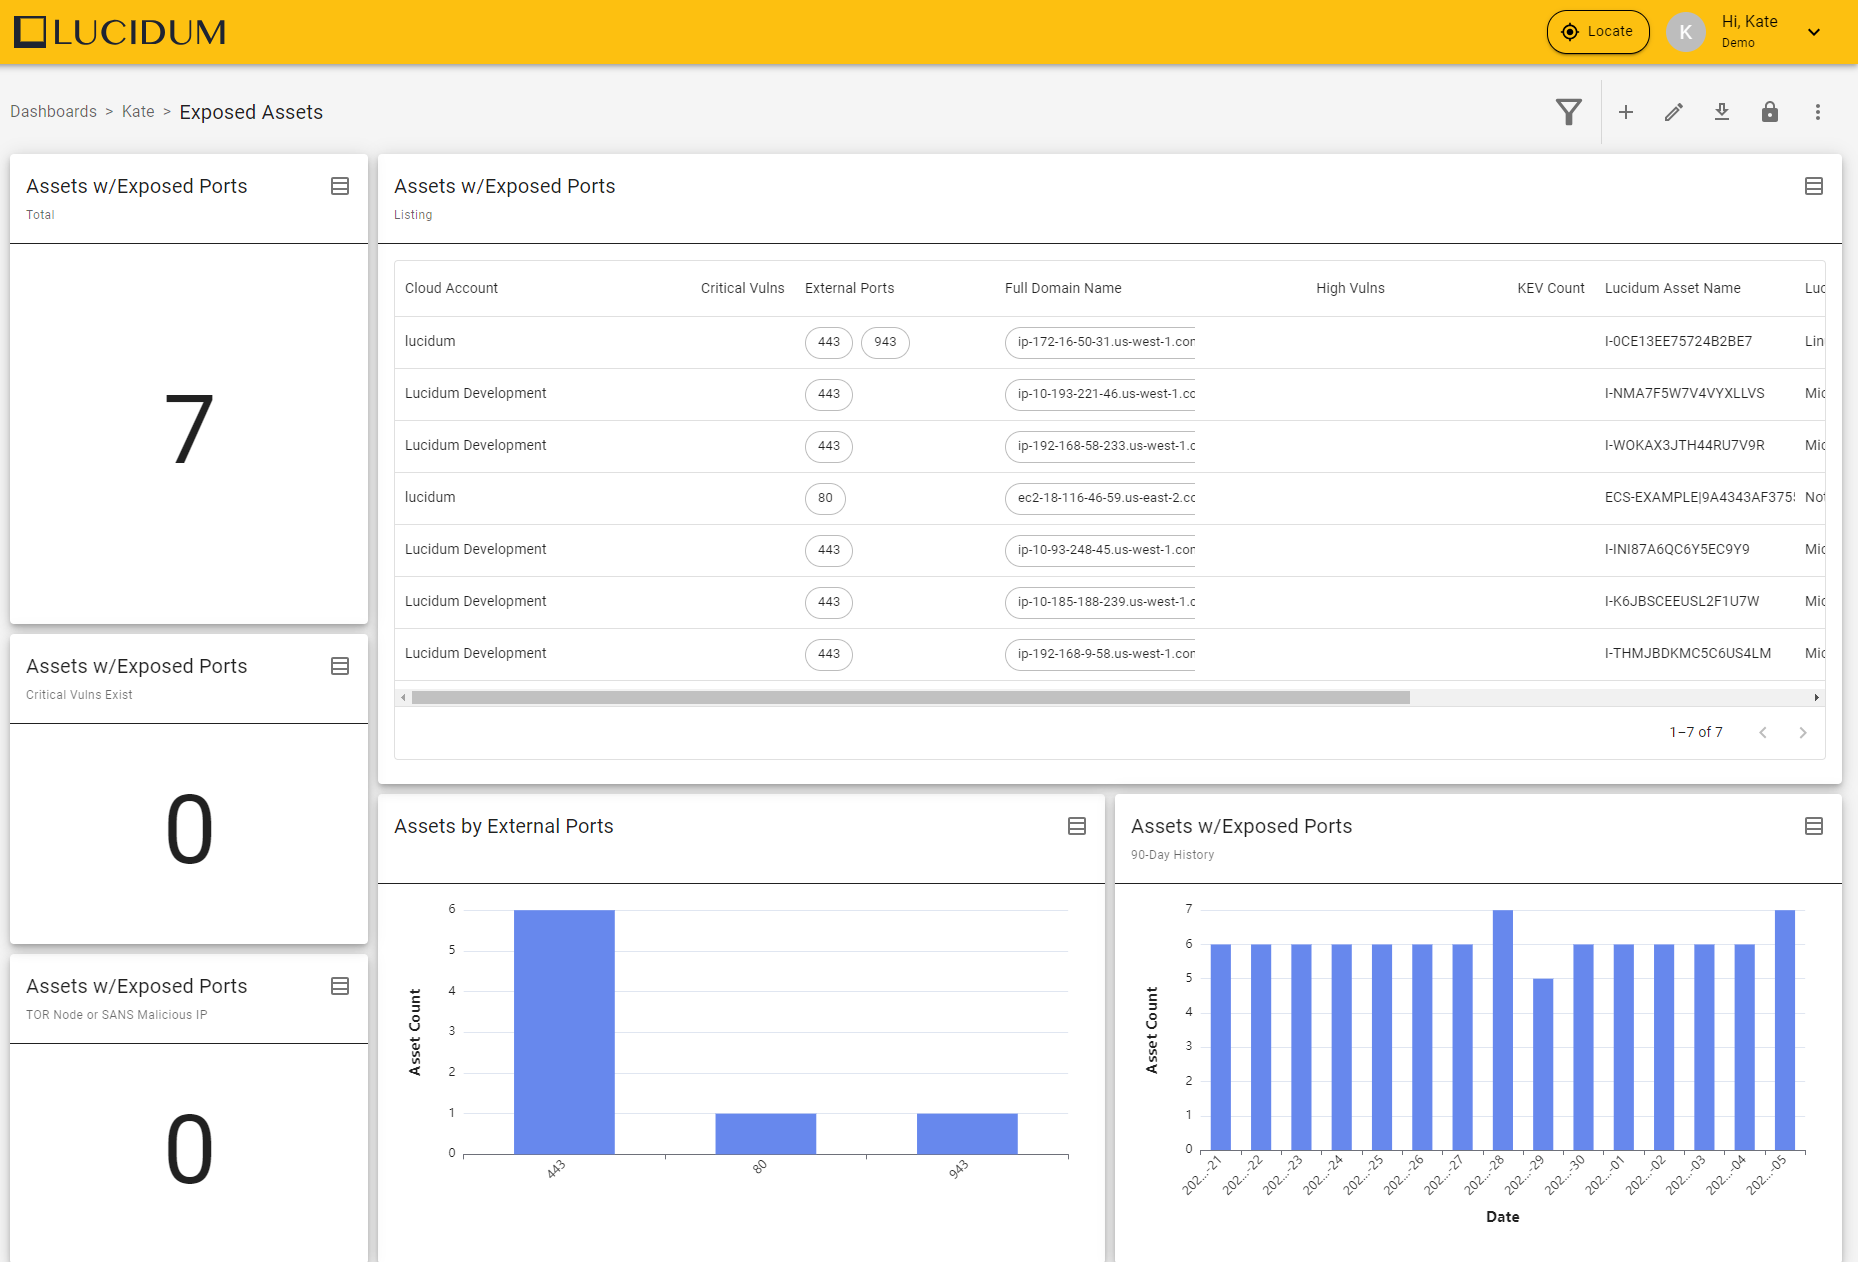Toggle the dashboard lock icon
The image size is (1858, 1262).
[x=1770, y=112]
